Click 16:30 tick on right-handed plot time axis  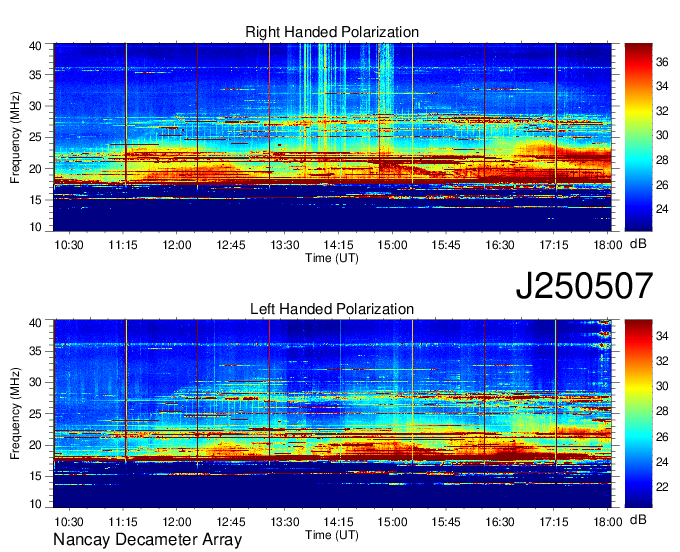pos(500,245)
